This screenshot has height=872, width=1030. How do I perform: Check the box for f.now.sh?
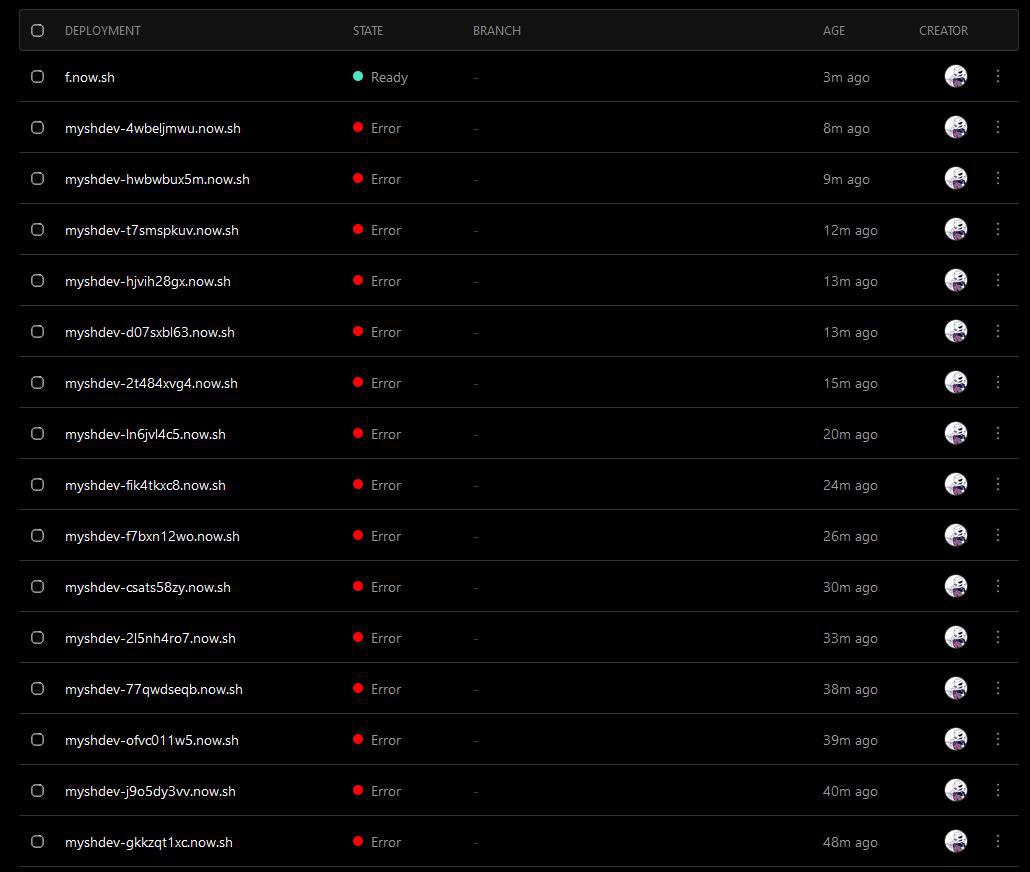tap(37, 76)
